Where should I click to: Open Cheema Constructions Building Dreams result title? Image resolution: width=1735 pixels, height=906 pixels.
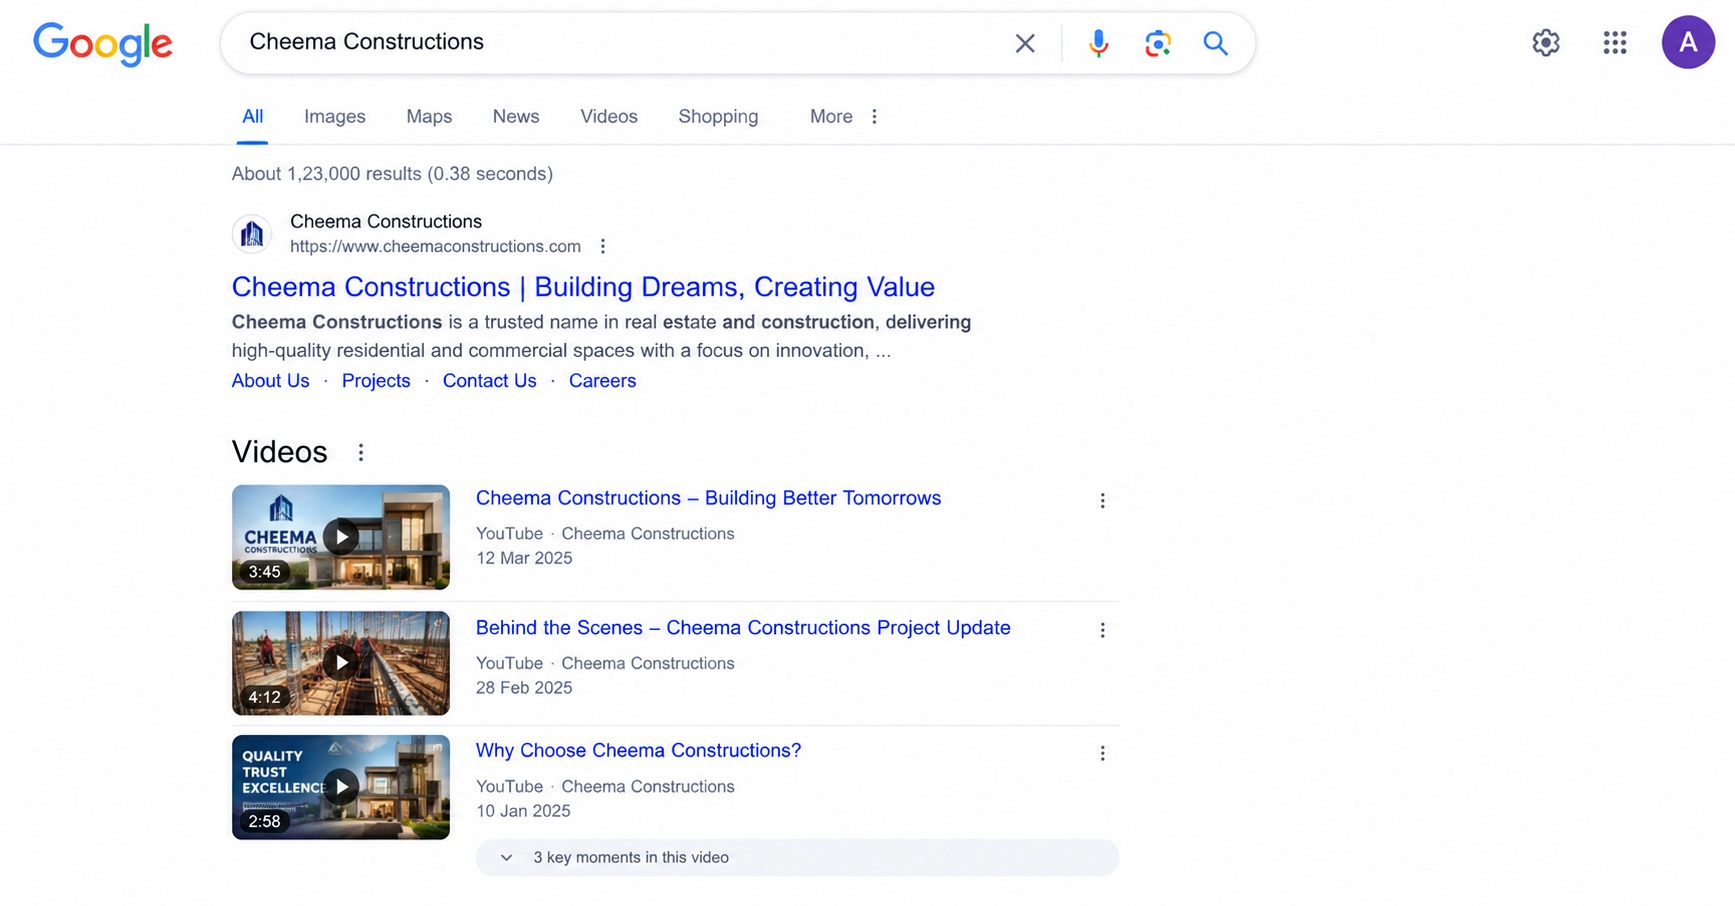[x=583, y=287]
